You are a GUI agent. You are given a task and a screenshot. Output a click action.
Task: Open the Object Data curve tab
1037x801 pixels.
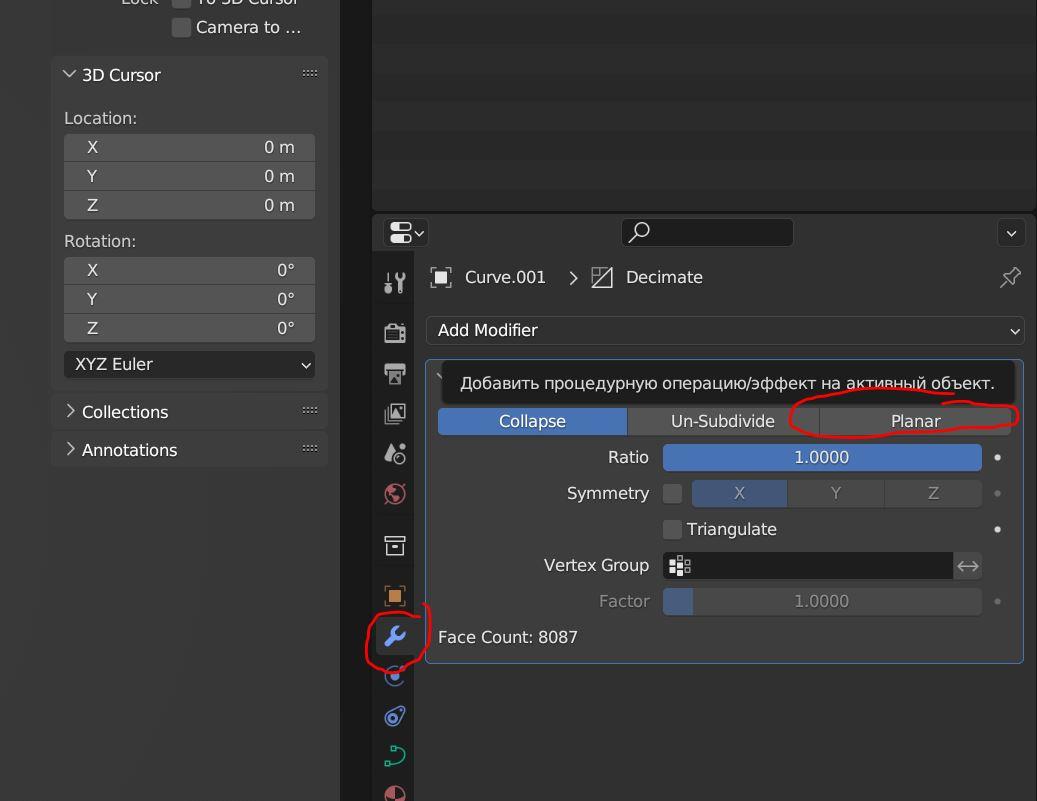395,756
